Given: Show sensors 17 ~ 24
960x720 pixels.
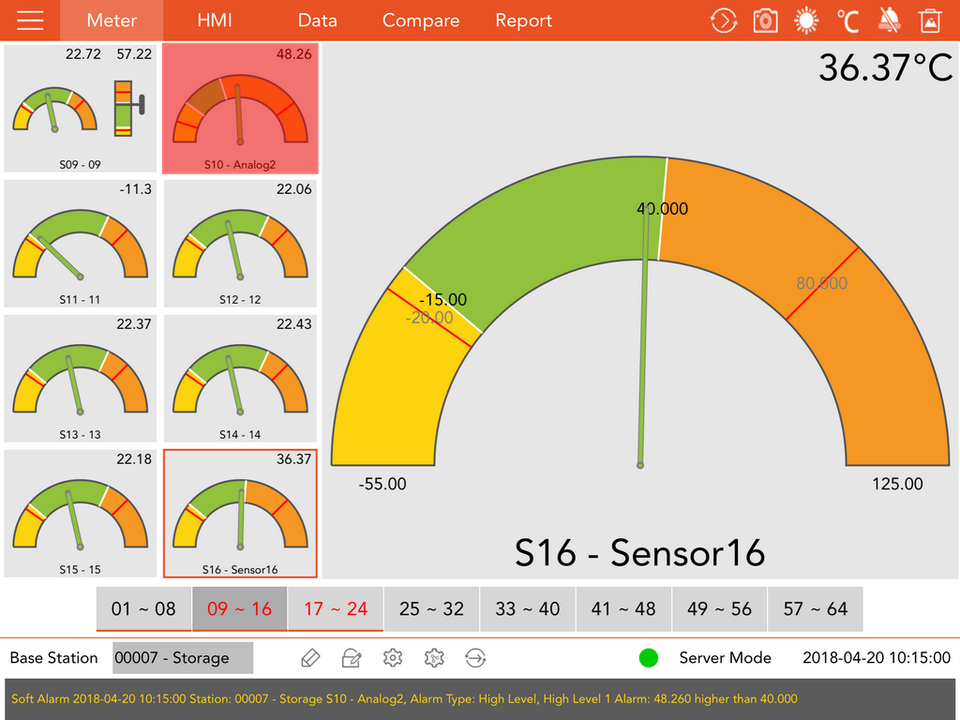Looking at the screenshot, I should pos(336,609).
